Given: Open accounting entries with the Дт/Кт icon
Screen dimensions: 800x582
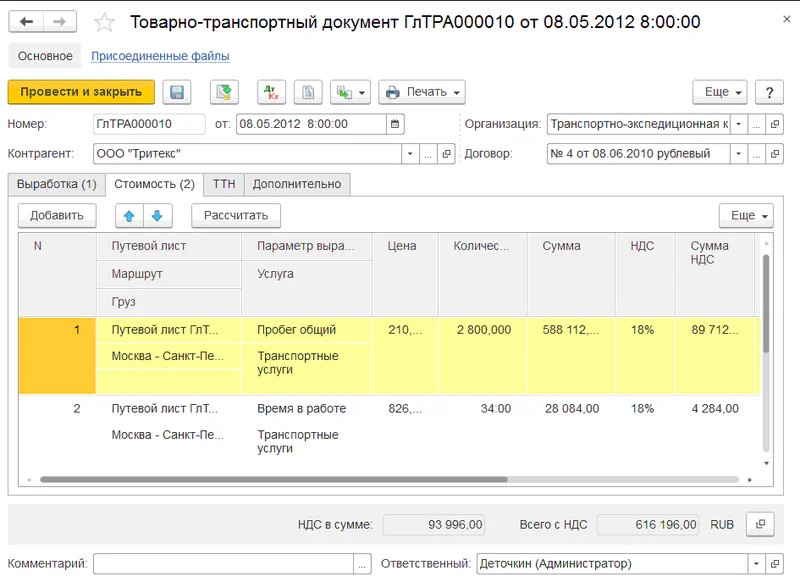Looking at the screenshot, I should click(270, 91).
